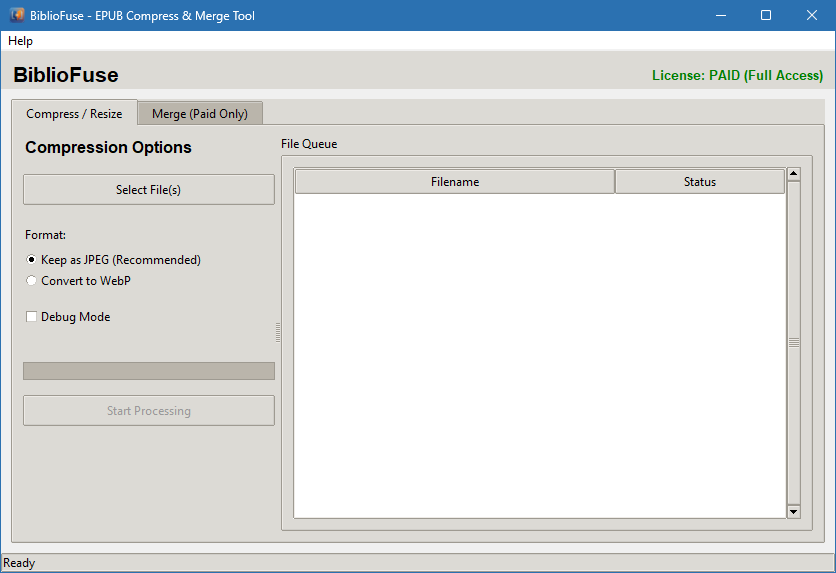Click the BiblioFuse header title
Screen dimensions: 836x573
click(x=66, y=75)
